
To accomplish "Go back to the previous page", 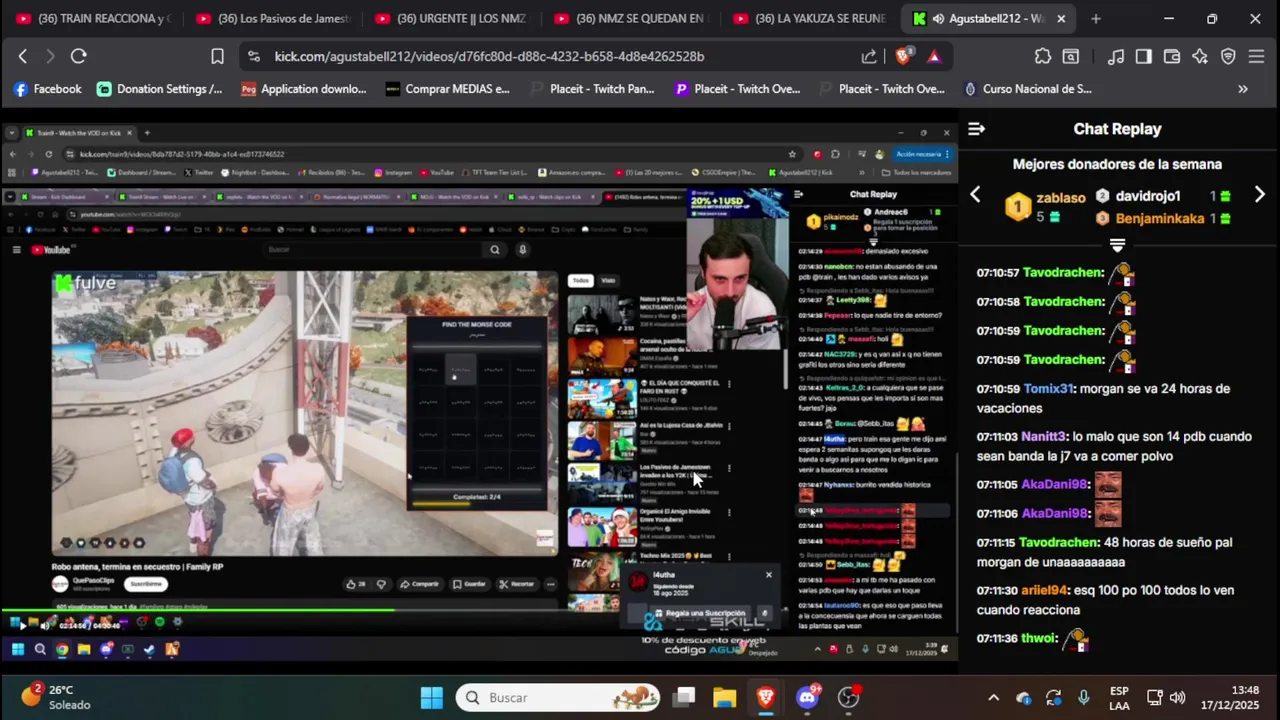I will [x=23, y=57].
